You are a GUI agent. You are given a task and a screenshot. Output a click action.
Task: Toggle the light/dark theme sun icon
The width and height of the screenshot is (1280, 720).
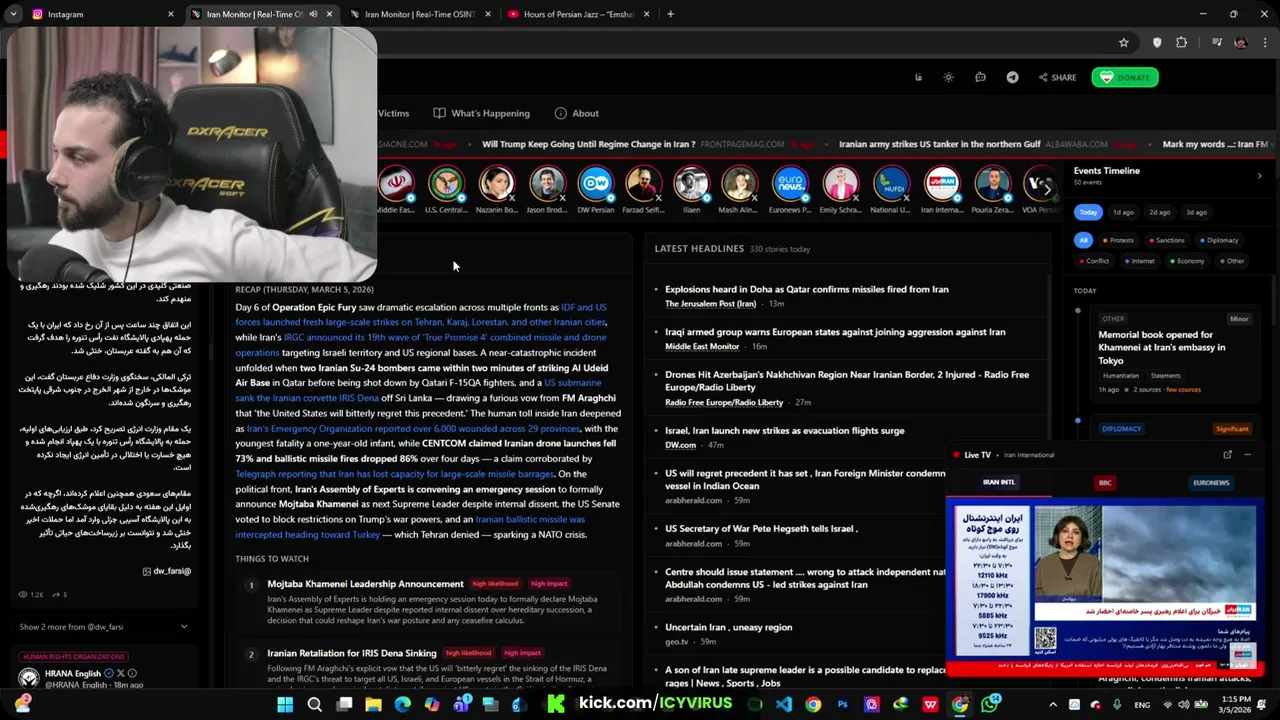point(948,78)
